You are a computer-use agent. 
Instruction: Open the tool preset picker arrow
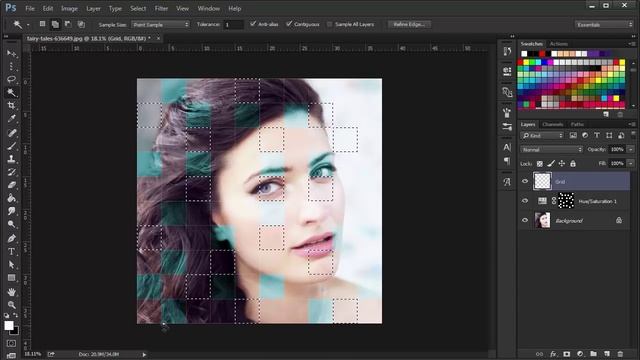click(x=28, y=25)
